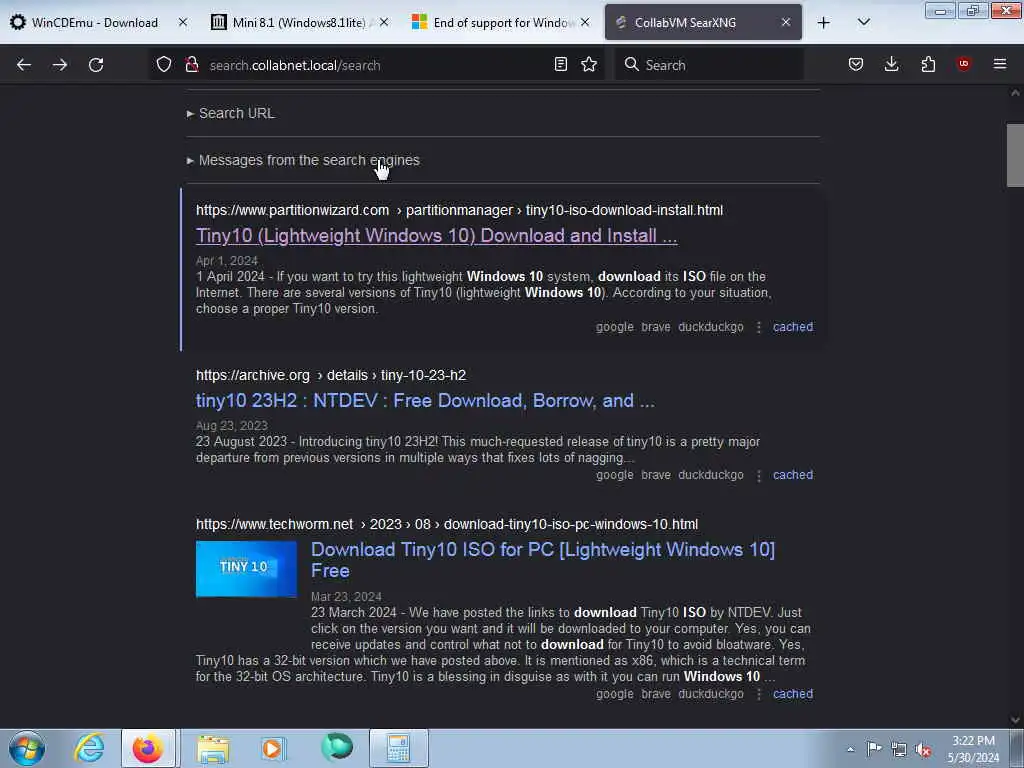The width and height of the screenshot is (1024, 768).
Task: Click 'brave' engine label on archive.org result
Action: (656, 475)
